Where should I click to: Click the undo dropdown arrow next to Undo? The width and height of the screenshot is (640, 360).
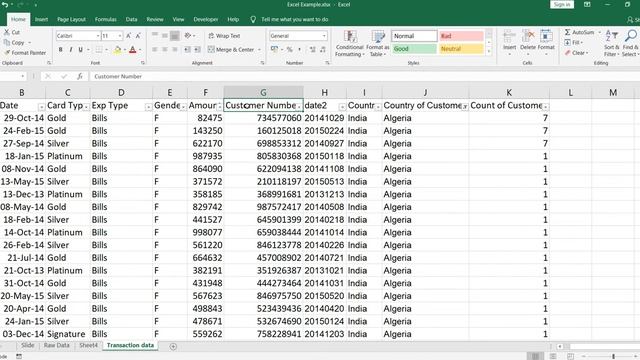click(12, 5)
